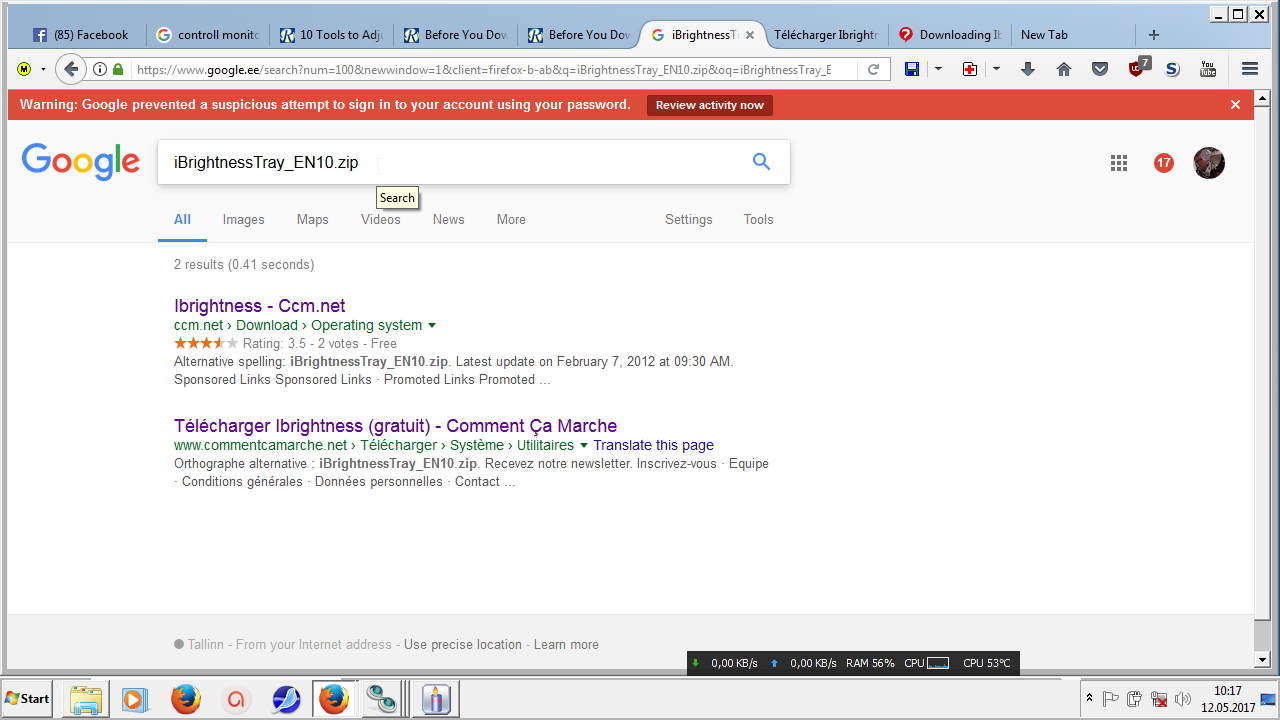Click the vertical scrollbar down arrow
1280x720 pixels.
[x=1262, y=660]
